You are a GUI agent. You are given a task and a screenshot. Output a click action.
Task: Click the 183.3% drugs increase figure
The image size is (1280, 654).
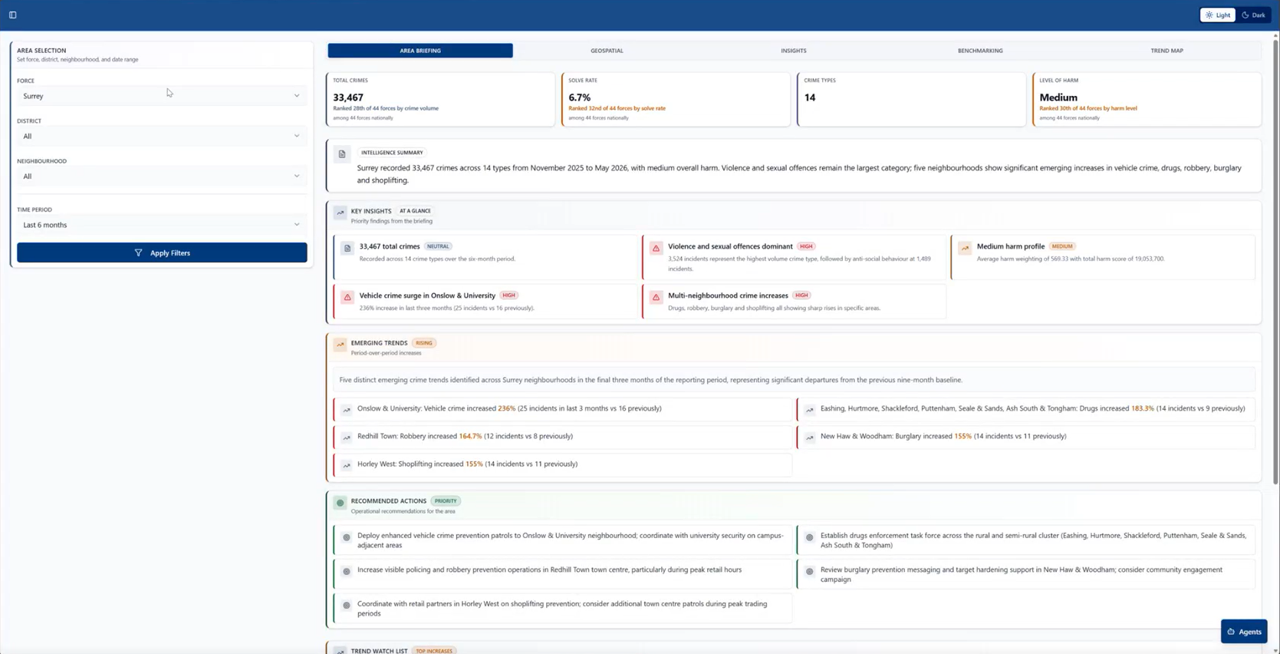point(1143,408)
